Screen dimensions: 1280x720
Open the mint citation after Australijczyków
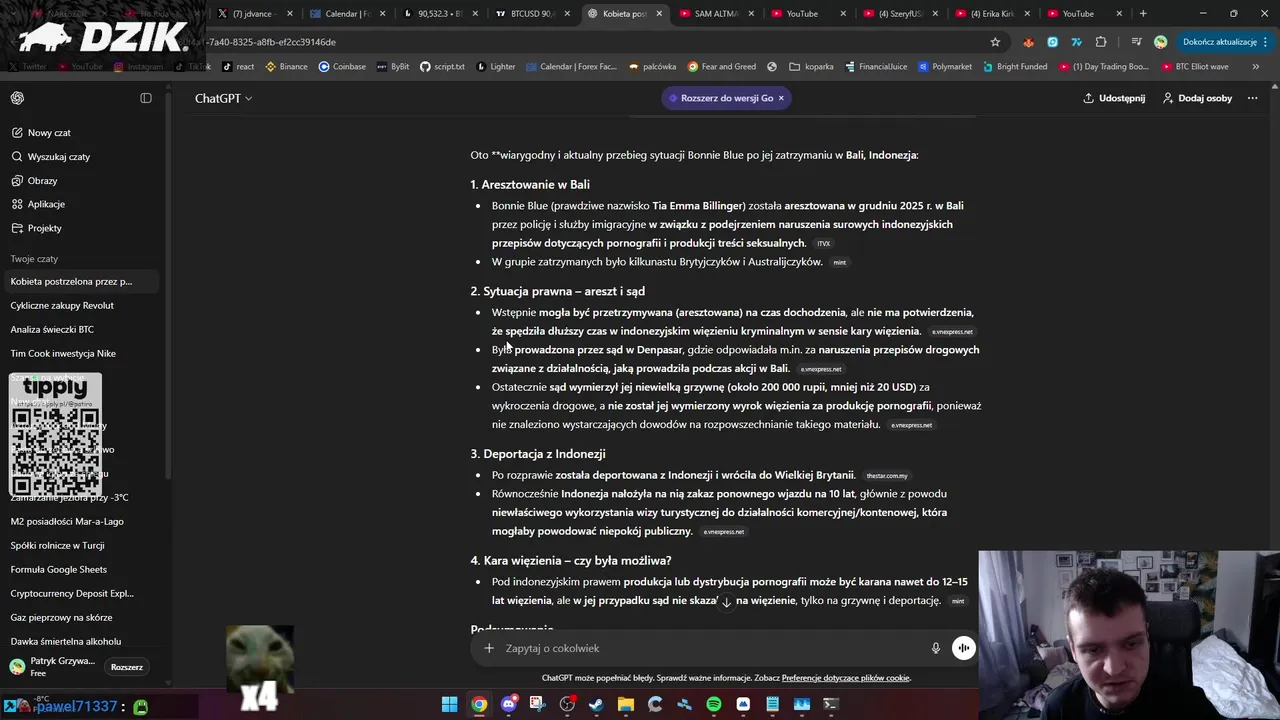pyautogui.click(x=840, y=263)
